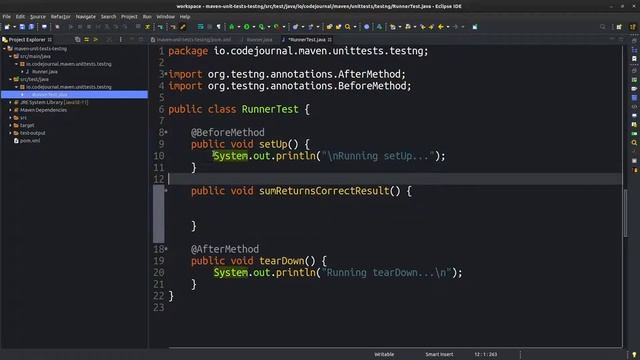
Task: Click the Open Task toolbar icon
Action: (x=338, y=27)
